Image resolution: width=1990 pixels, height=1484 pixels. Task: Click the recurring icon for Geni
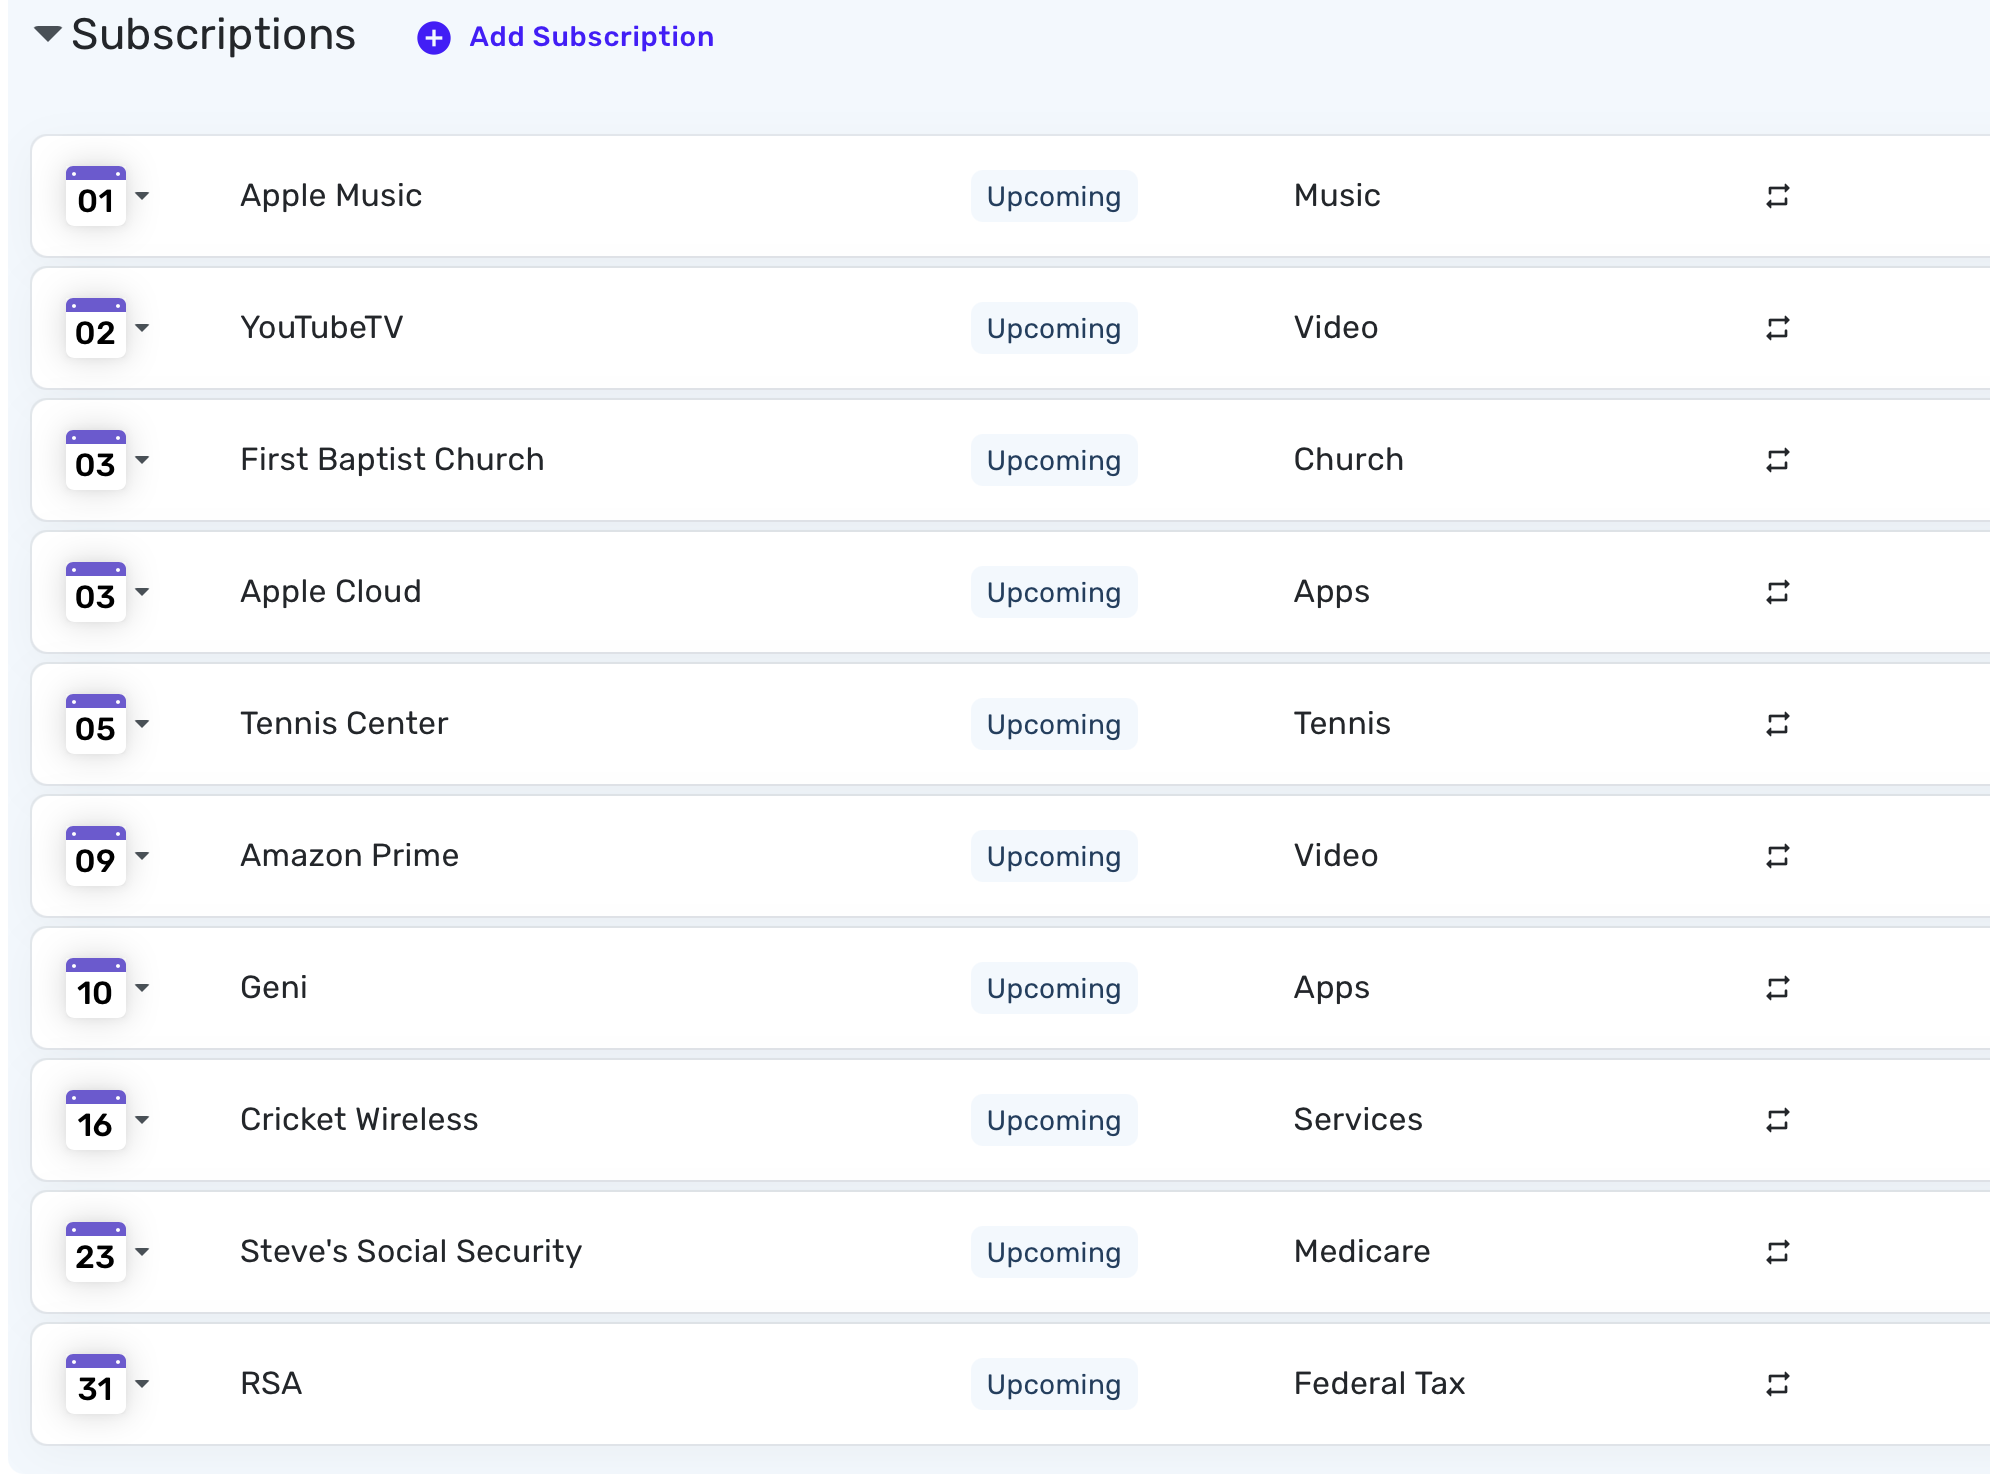[1777, 988]
